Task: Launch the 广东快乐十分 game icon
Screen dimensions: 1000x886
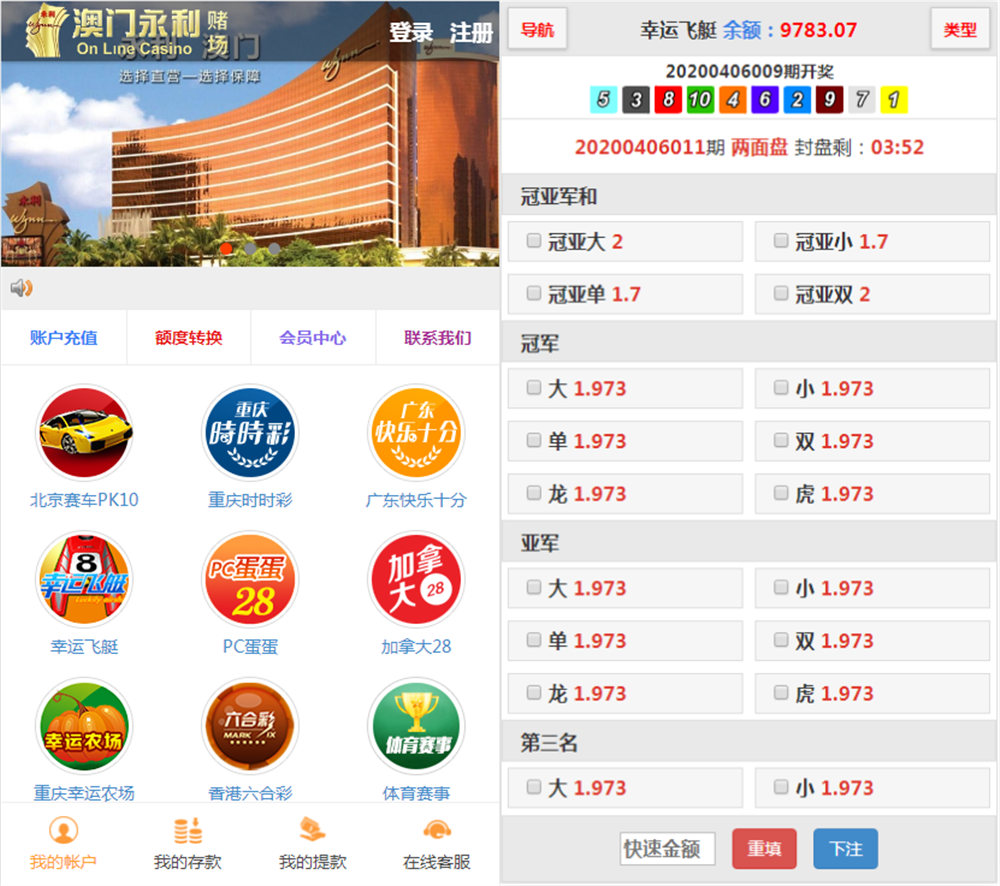Action: [x=416, y=434]
